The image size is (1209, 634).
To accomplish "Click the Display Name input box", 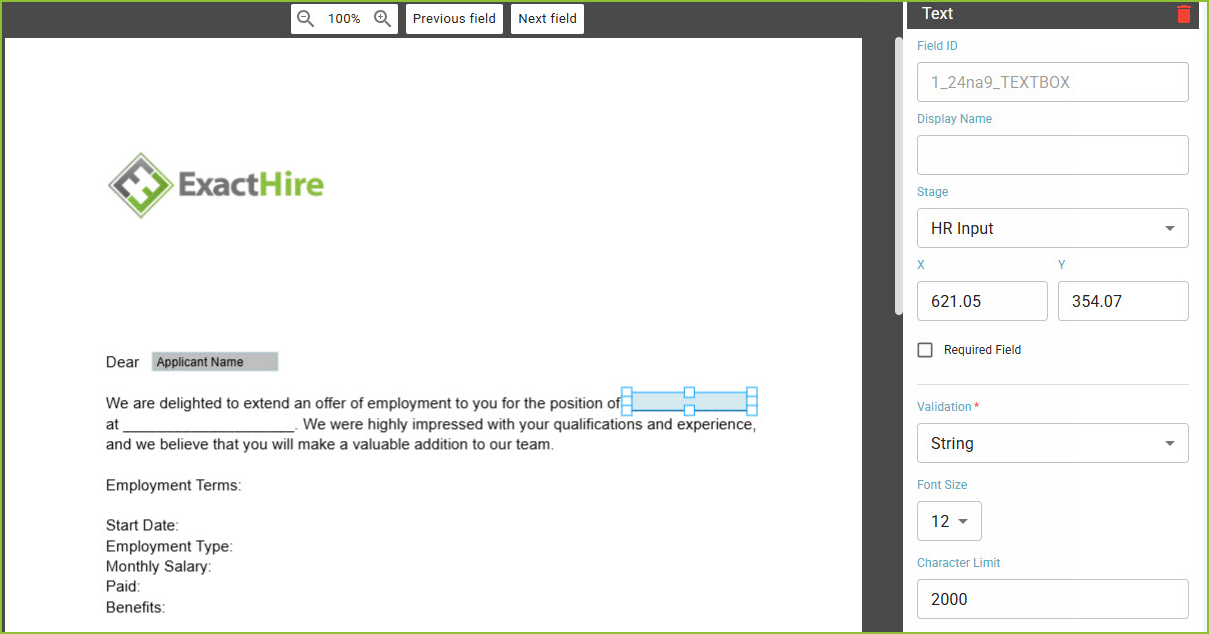I will [x=1053, y=155].
